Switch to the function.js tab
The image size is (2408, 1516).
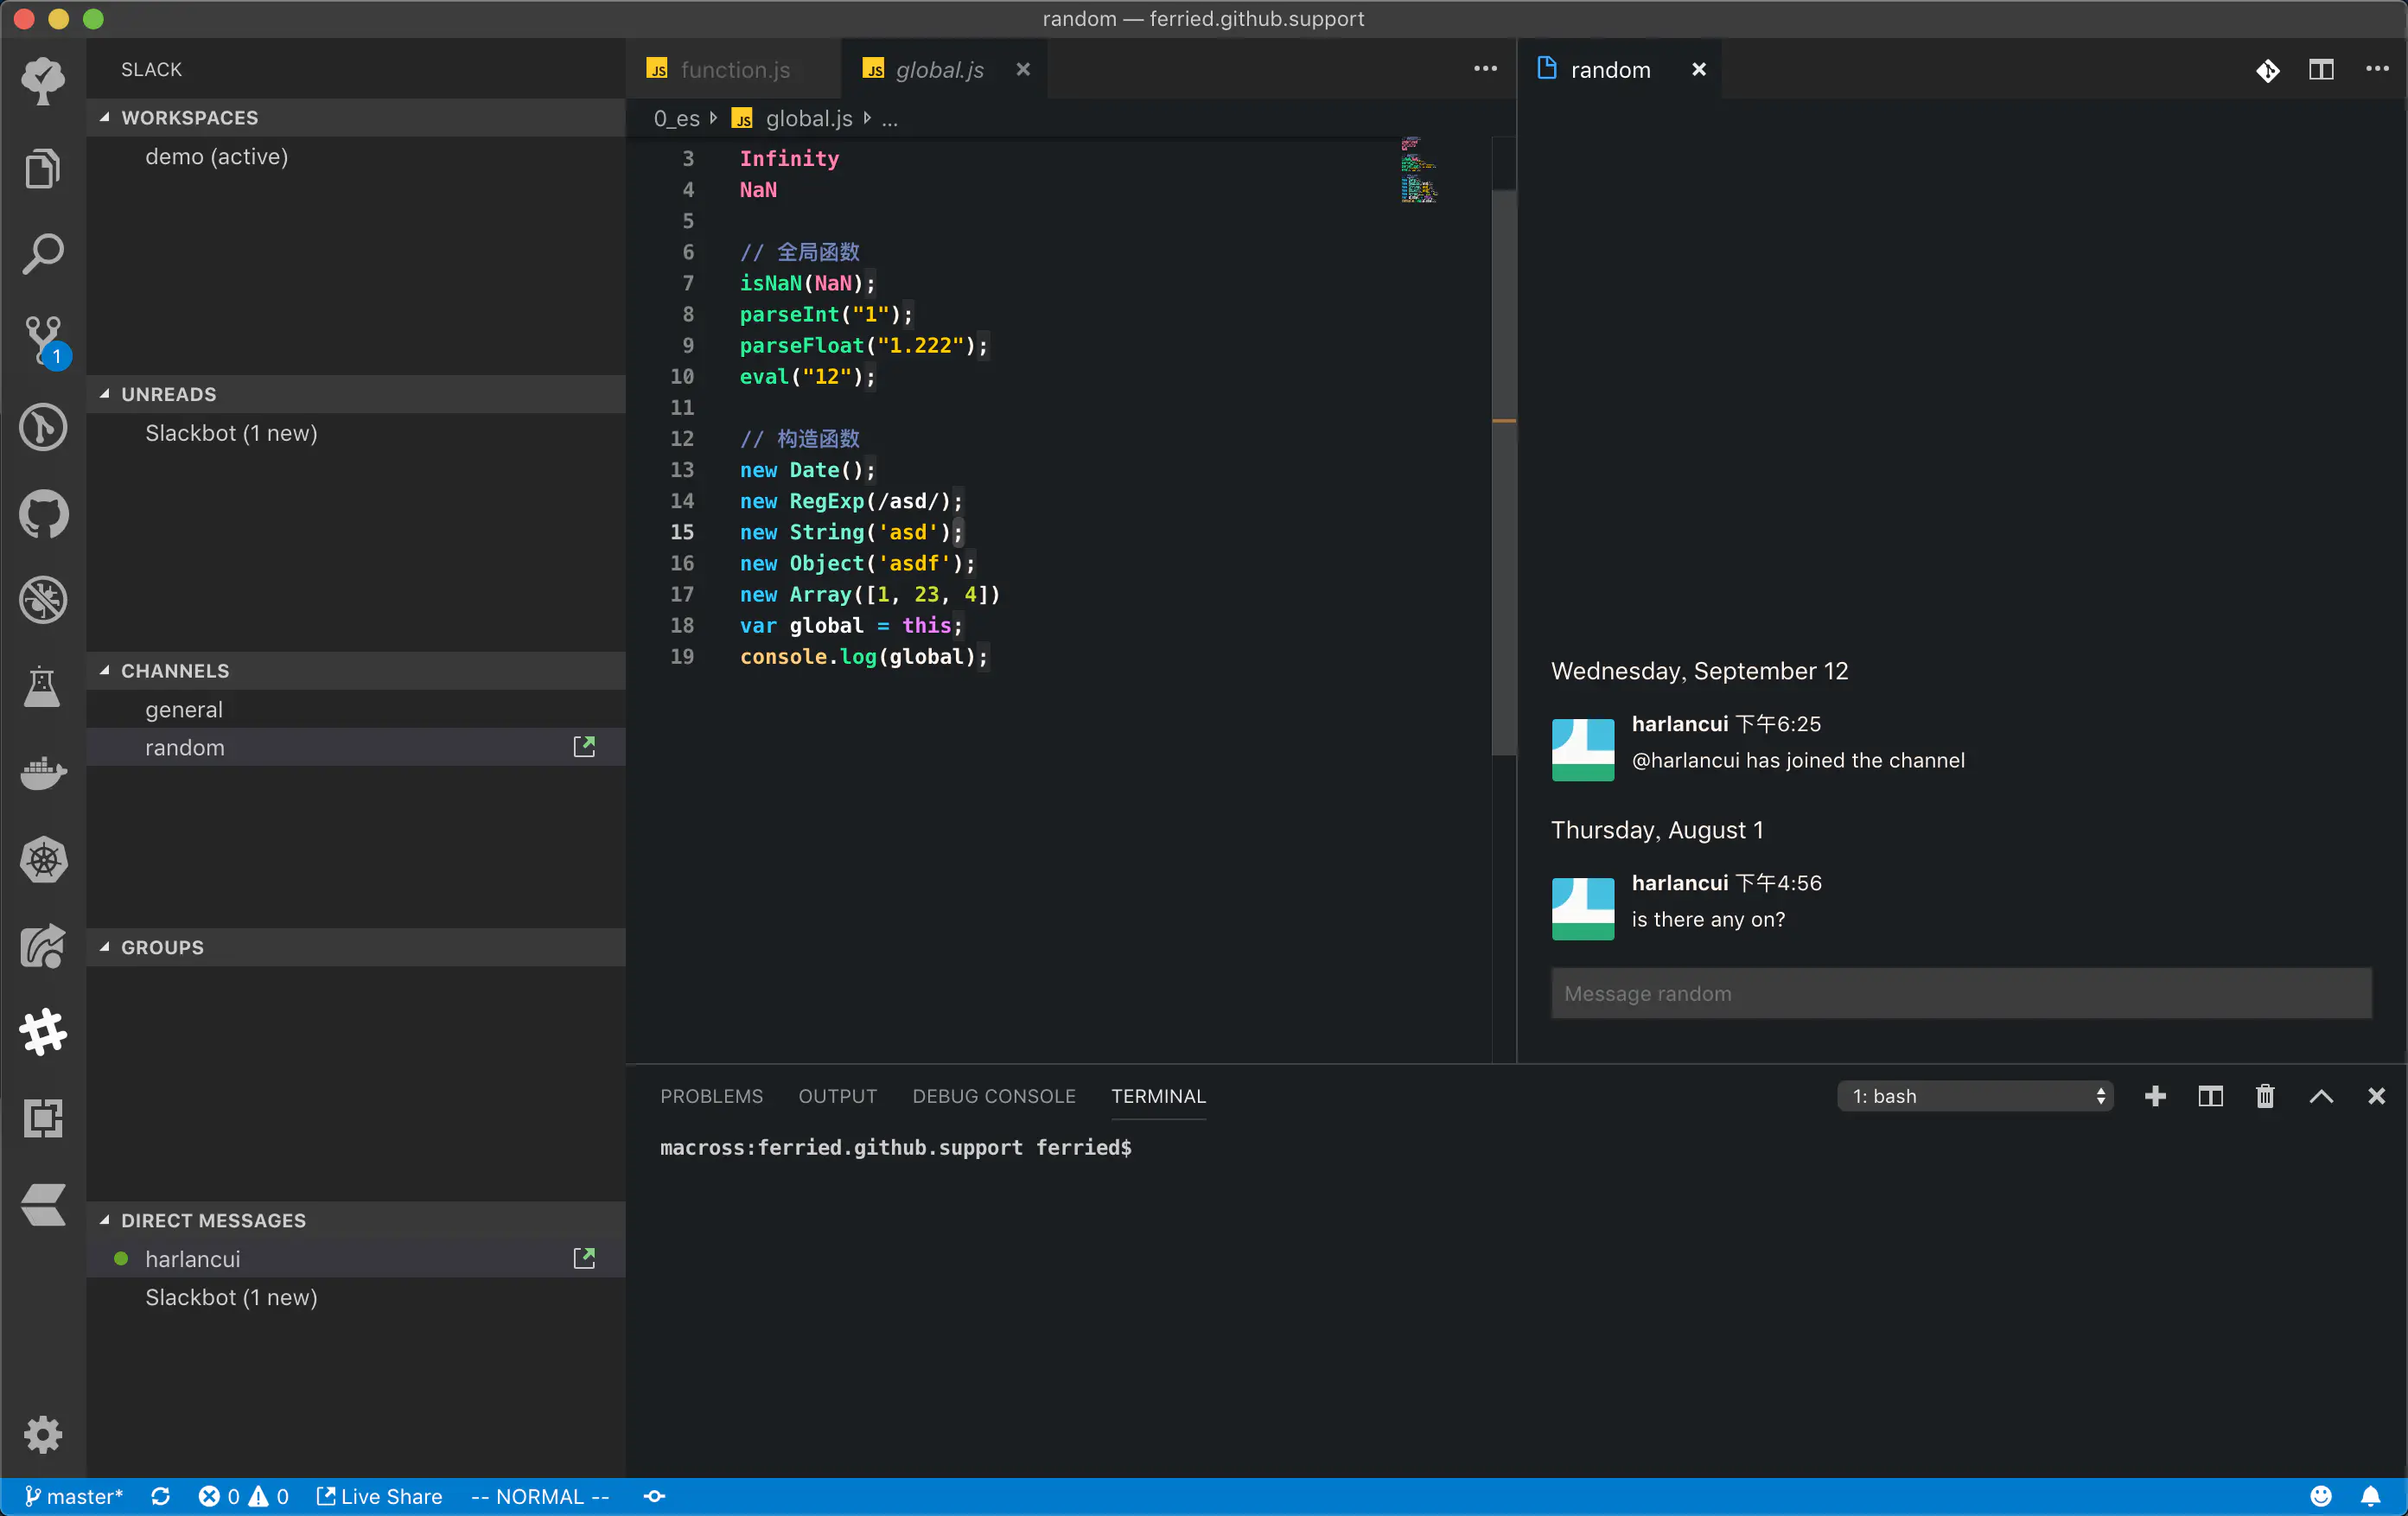[x=734, y=69]
